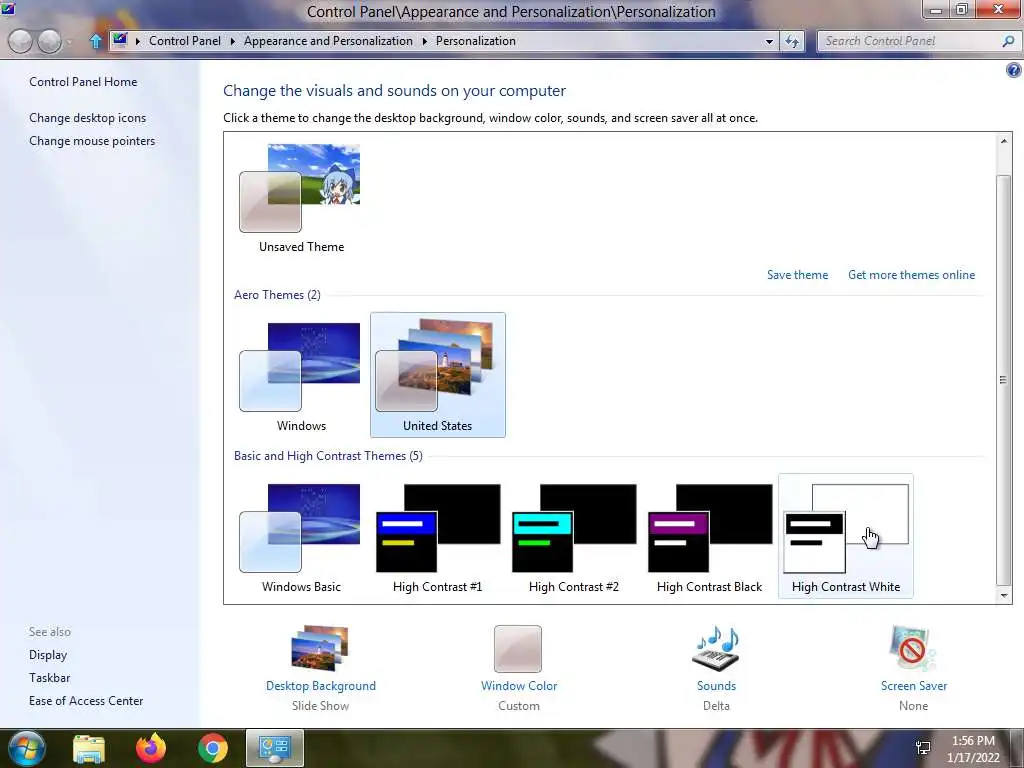Viewport: 1024px width, 768px height.
Task: Open the address bar history dropdown
Action: [x=769, y=41]
